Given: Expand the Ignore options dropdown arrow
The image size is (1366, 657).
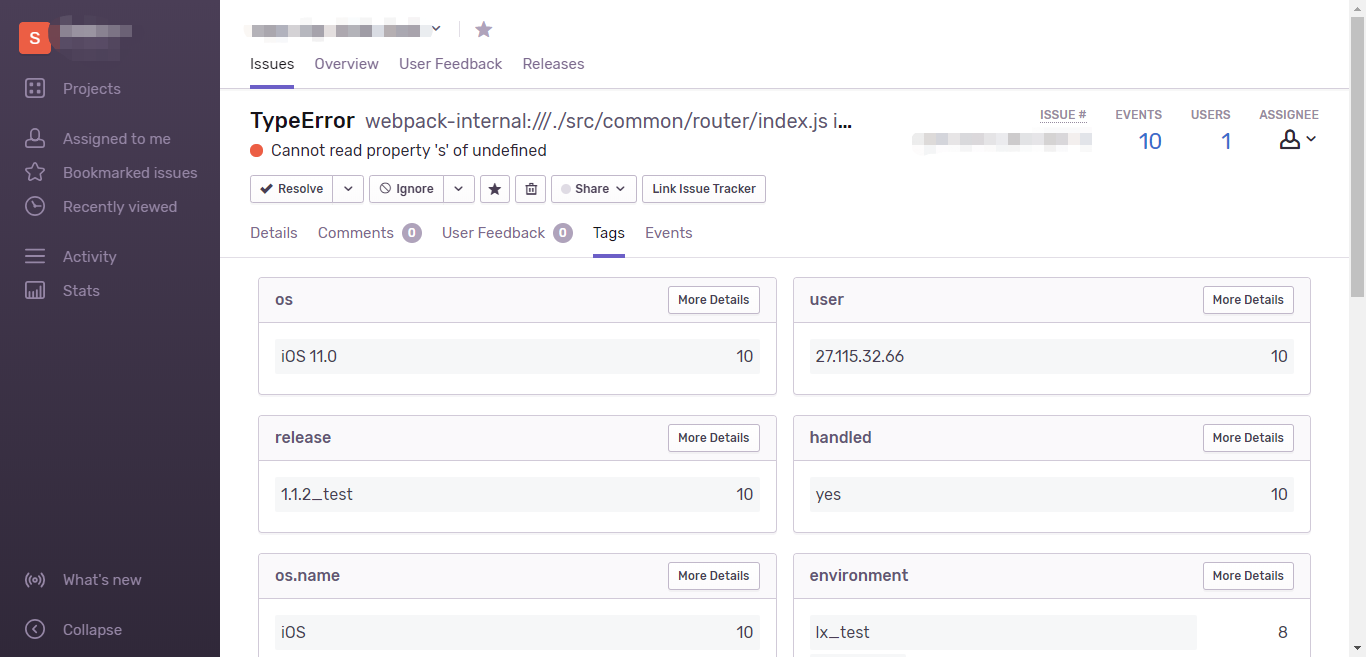Looking at the screenshot, I should pyautogui.click(x=458, y=189).
